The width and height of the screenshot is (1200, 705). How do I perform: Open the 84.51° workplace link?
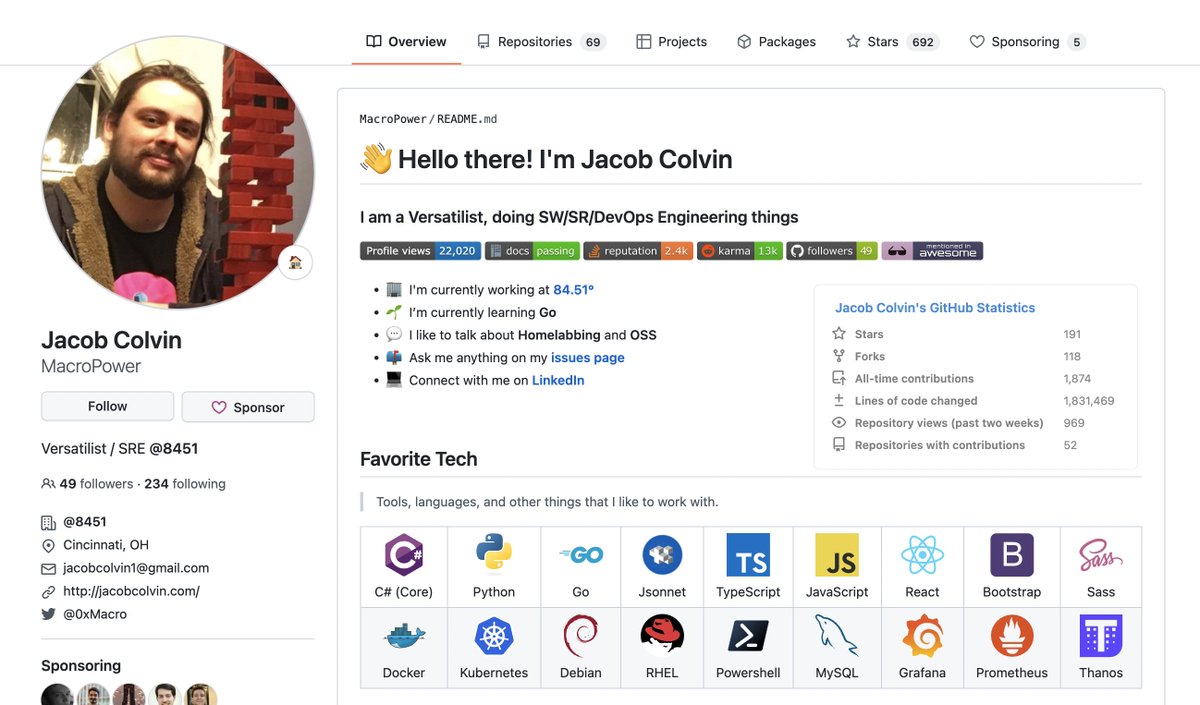[573, 290]
